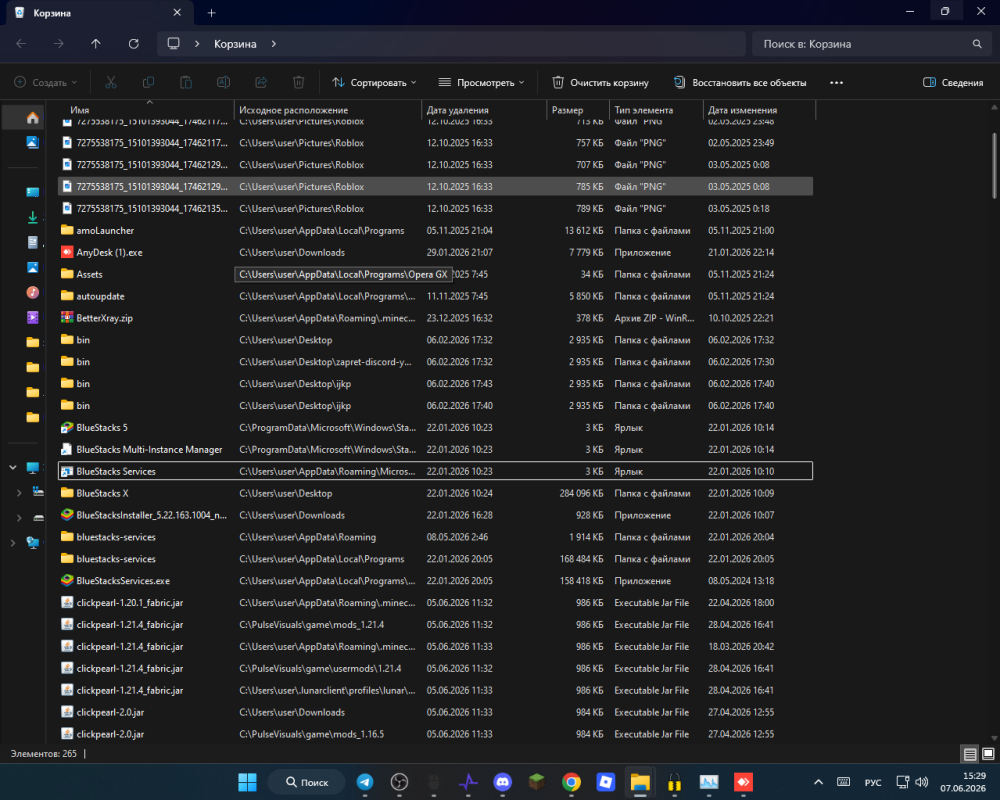Switch to details list view in status bar

pos(970,754)
